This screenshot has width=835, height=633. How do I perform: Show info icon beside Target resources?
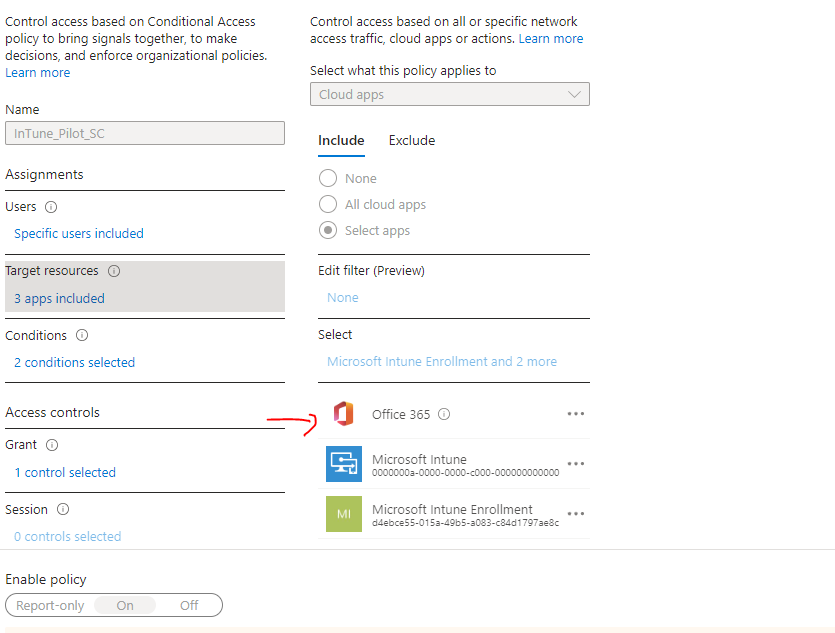pyautogui.click(x=114, y=271)
